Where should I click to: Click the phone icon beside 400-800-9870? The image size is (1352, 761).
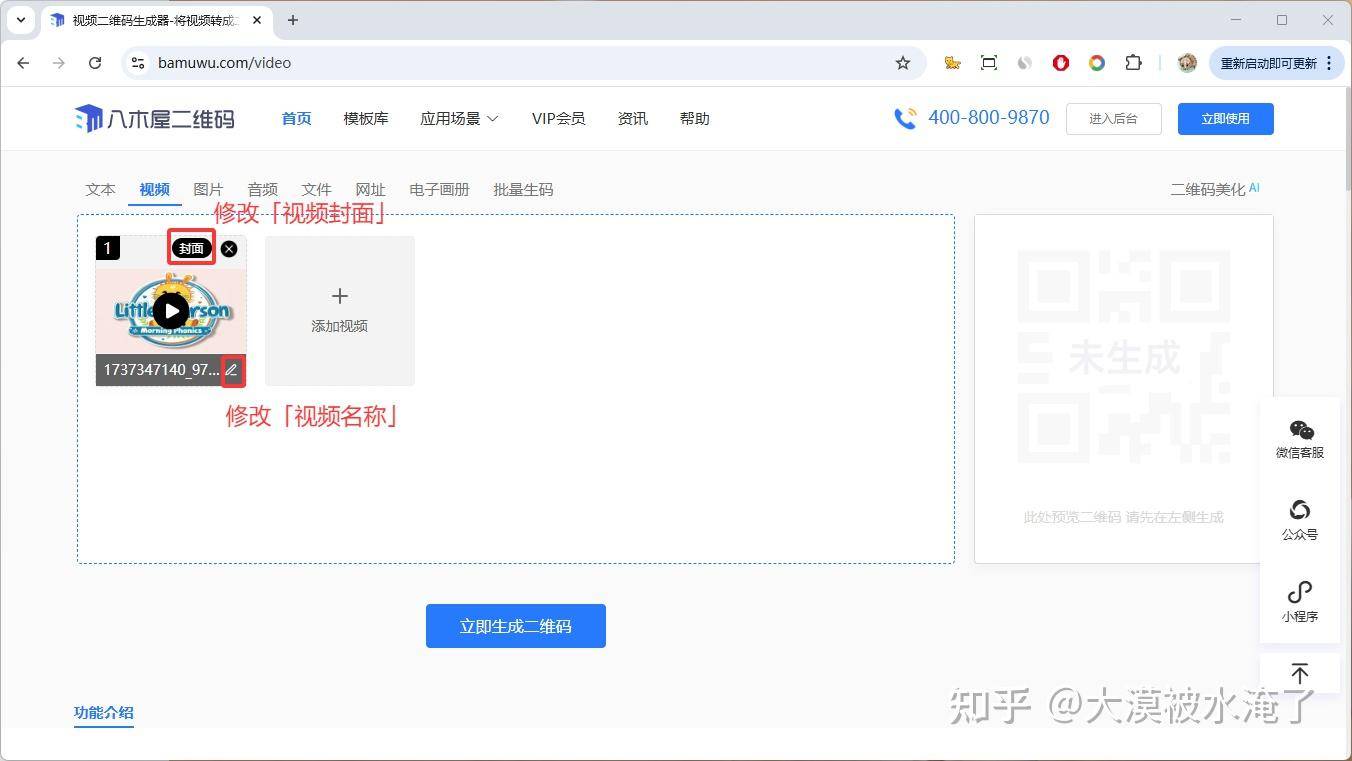tap(905, 119)
